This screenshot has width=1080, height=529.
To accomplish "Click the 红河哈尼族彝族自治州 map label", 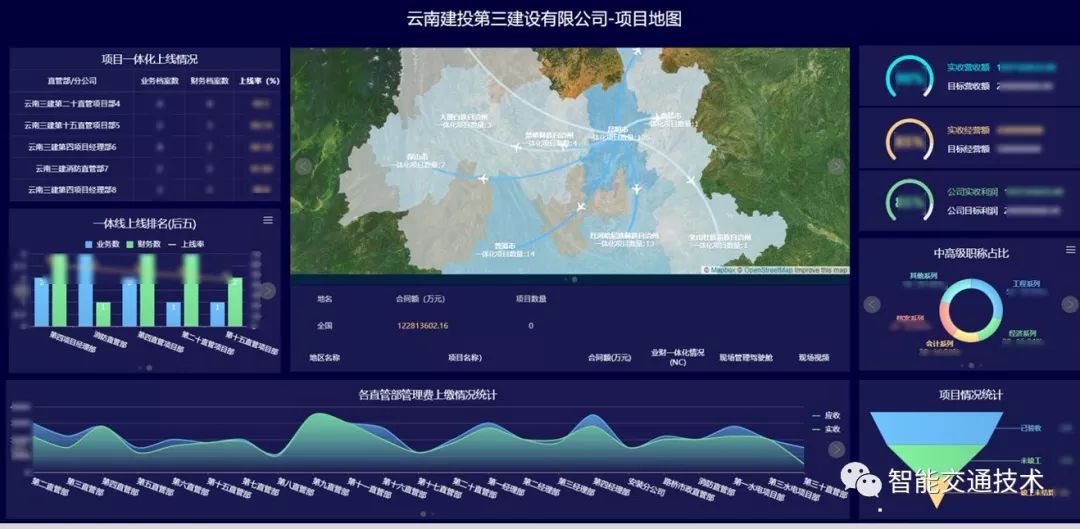I will 625,236.
